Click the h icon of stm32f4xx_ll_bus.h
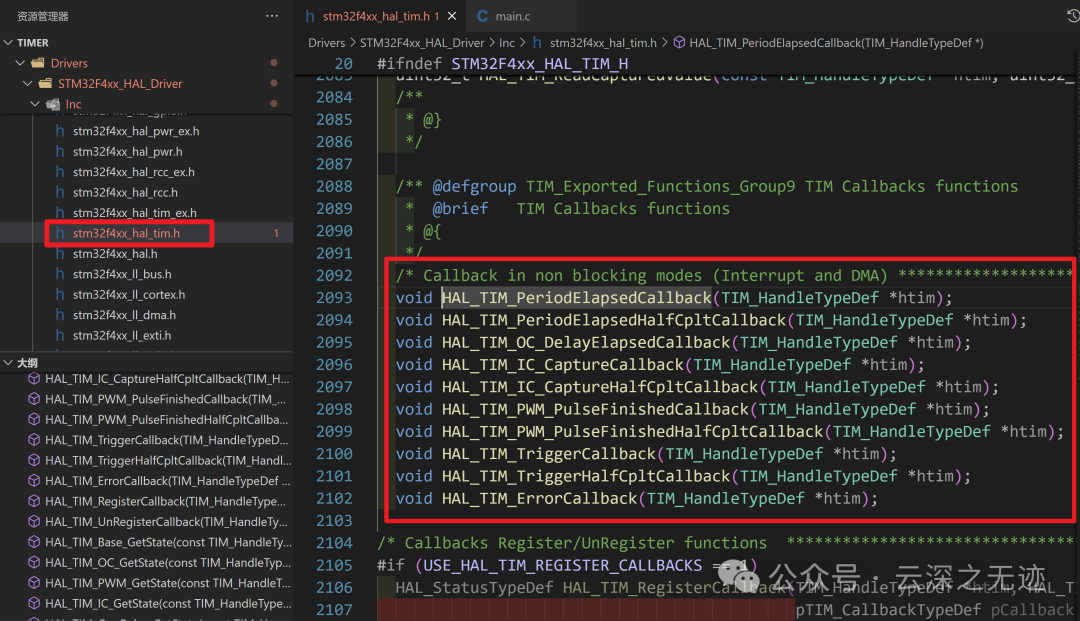This screenshot has width=1080, height=621. coord(60,274)
